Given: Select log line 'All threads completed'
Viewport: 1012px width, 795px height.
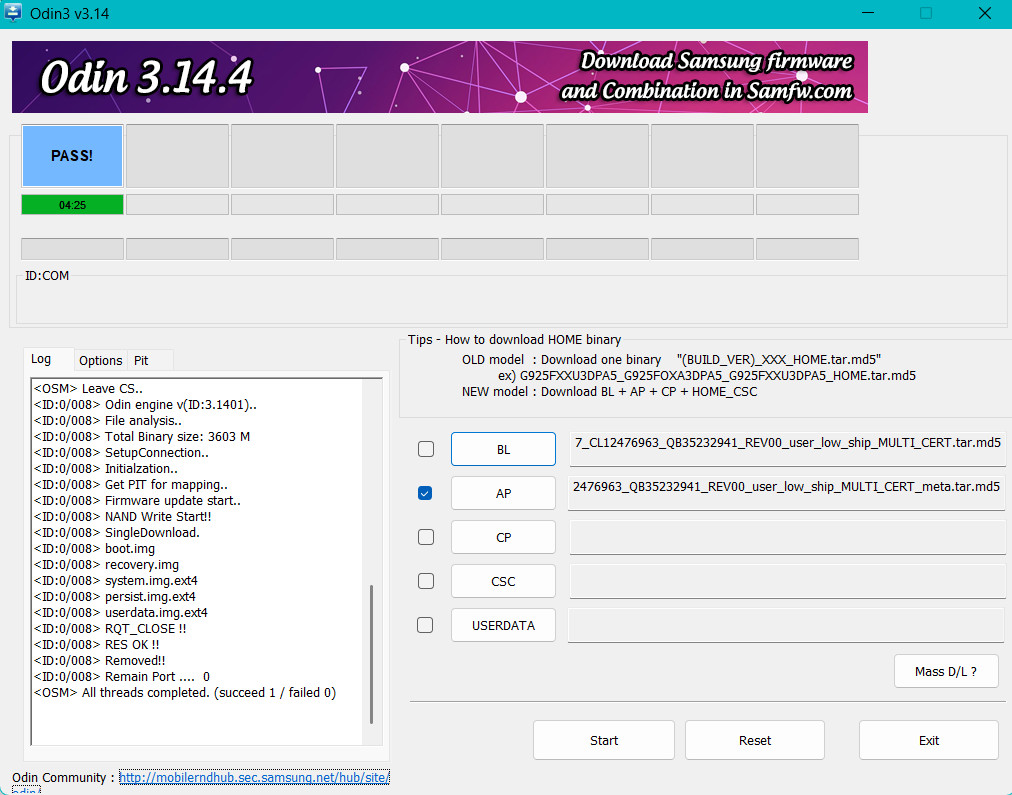Looking at the screenshot, I should pyautogui.click(x=185, y=692).
